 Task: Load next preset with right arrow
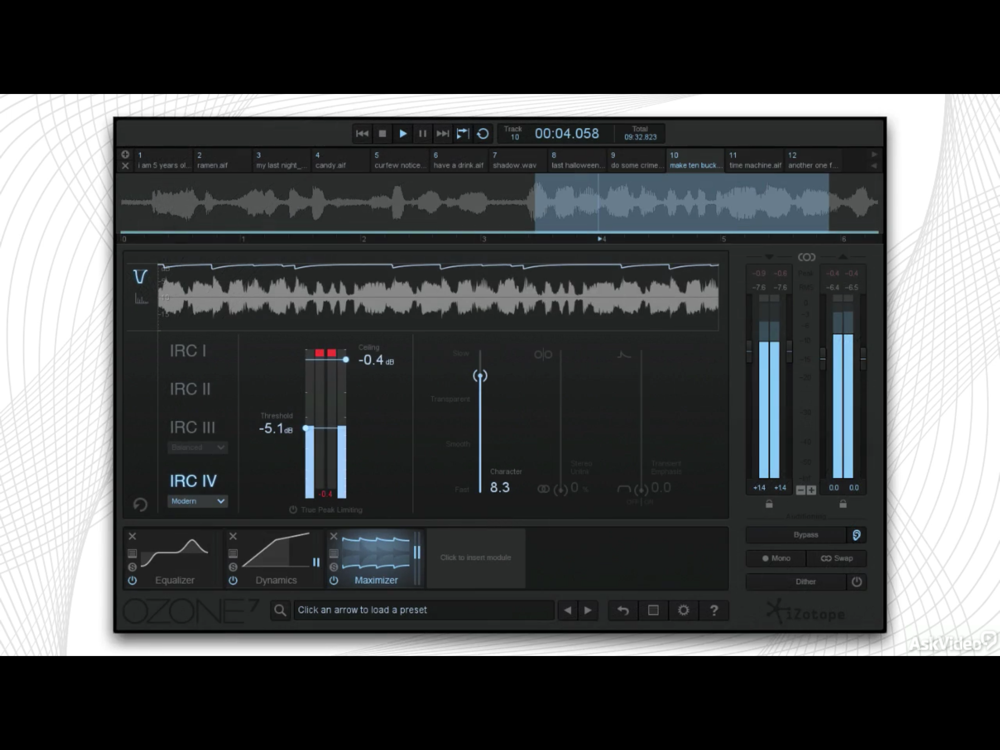point(589,610)
